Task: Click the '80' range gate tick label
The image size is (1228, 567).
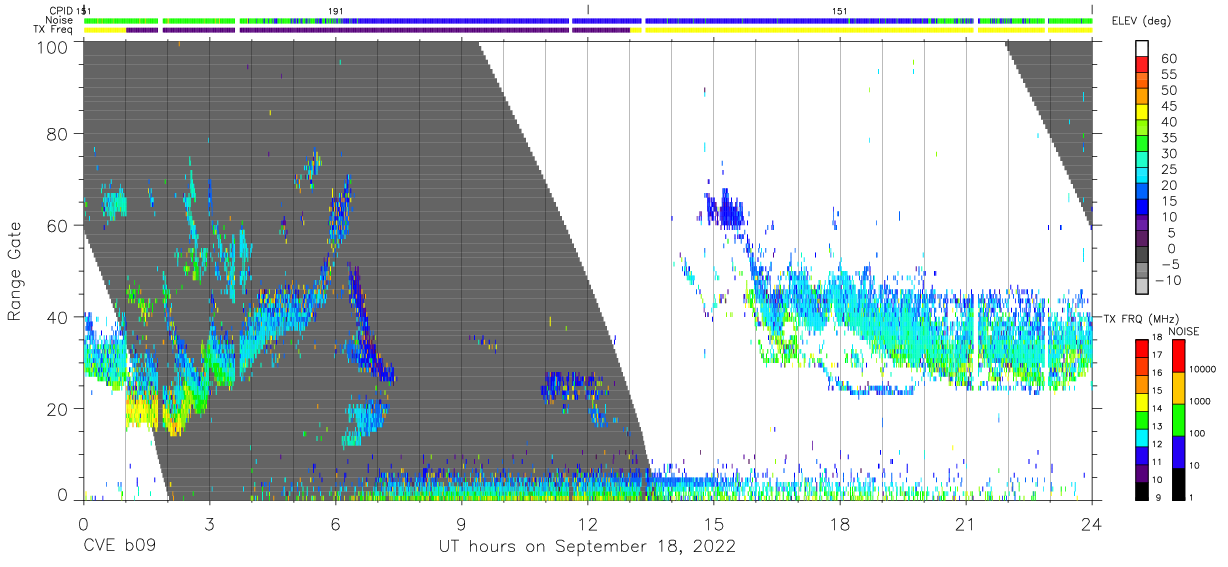Action: click(57, 134)
